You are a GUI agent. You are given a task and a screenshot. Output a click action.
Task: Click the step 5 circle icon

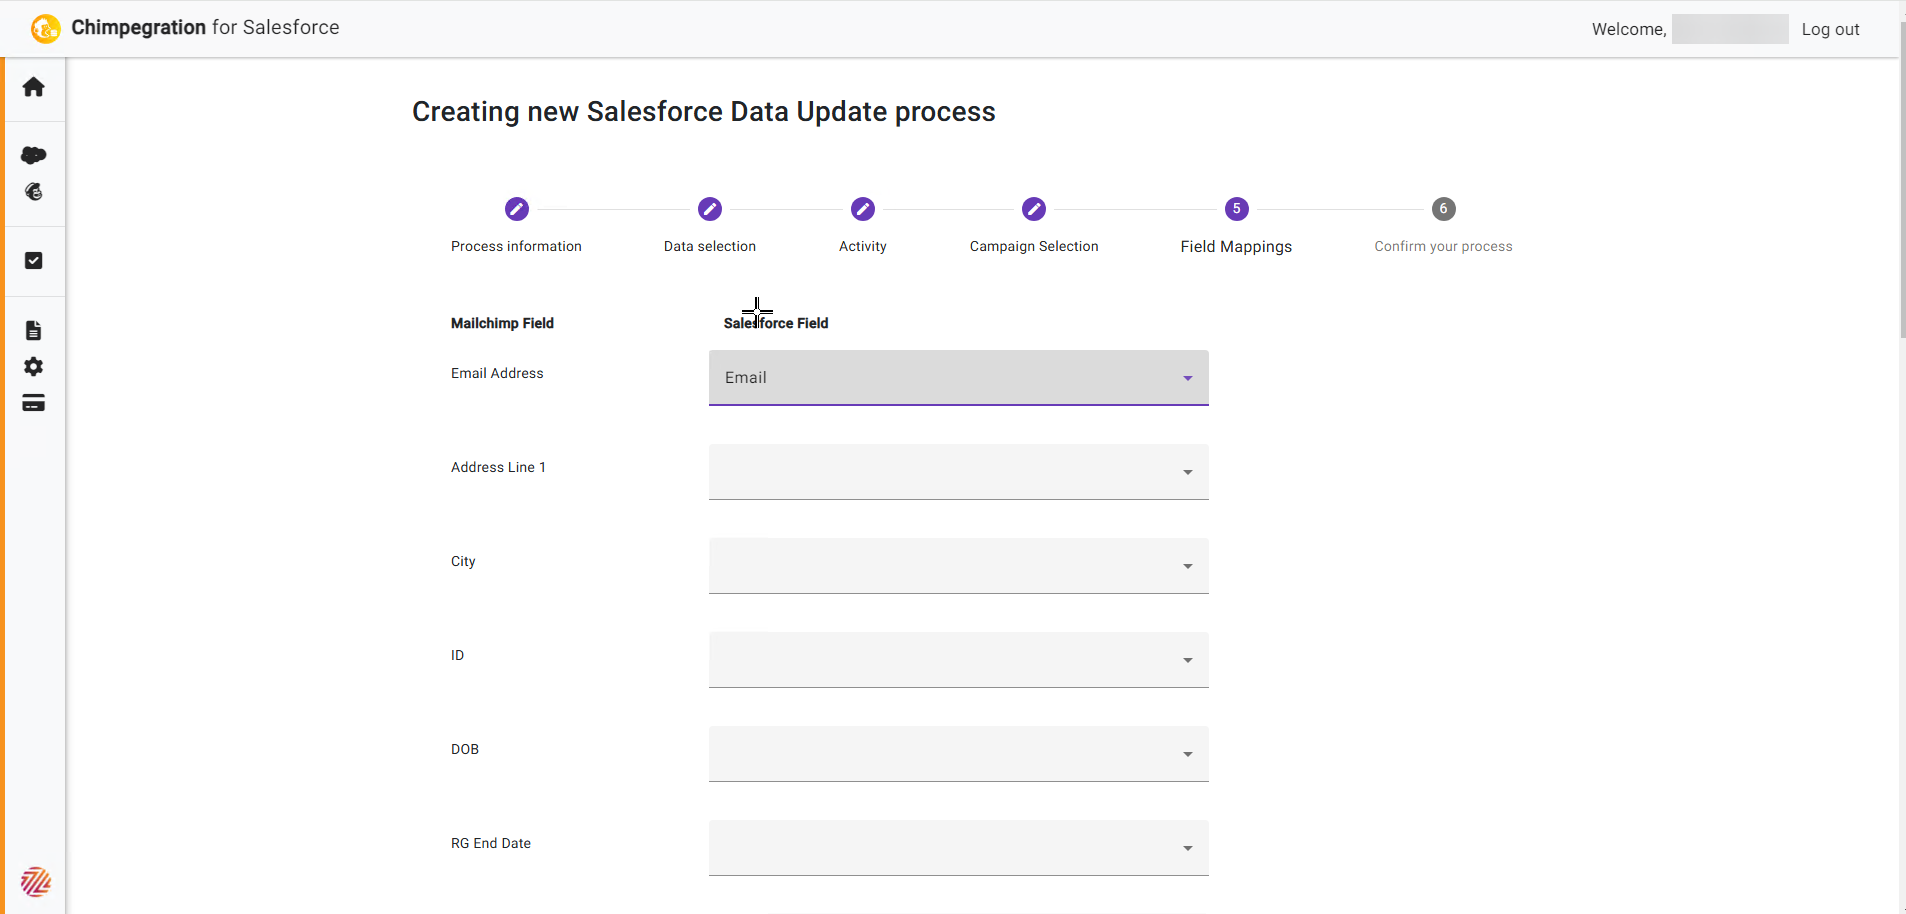pyautogui.click(x=1236, y=209)
